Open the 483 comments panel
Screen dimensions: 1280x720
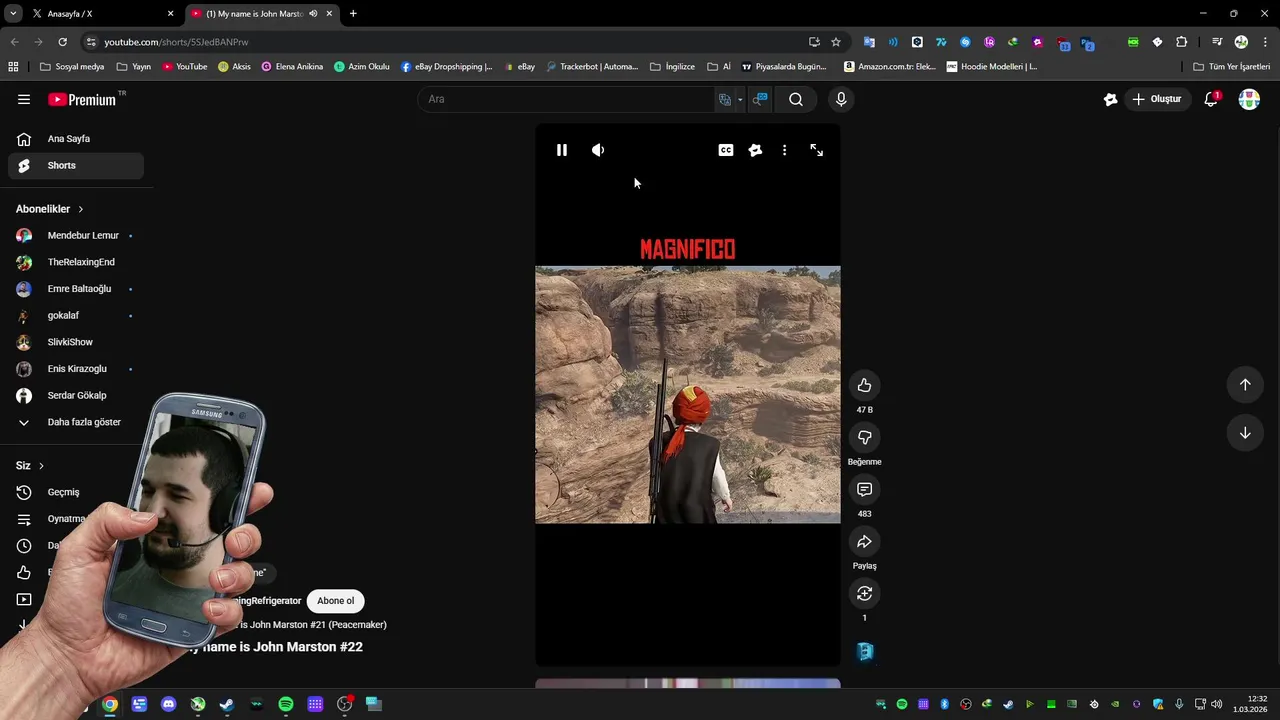865,489
